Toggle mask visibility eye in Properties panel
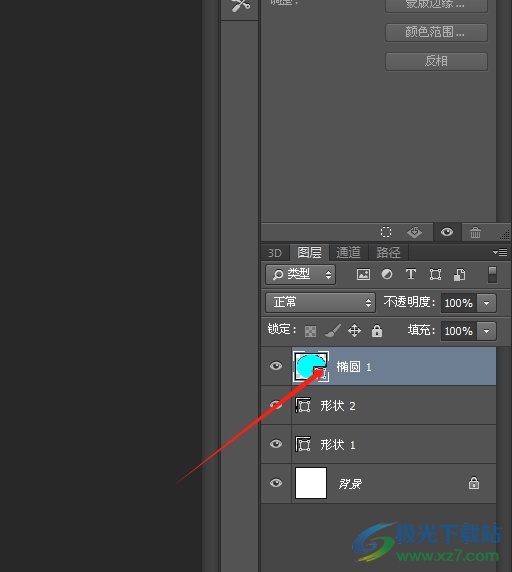Screen dimensions: 512x572 click(x=447, y=232)
